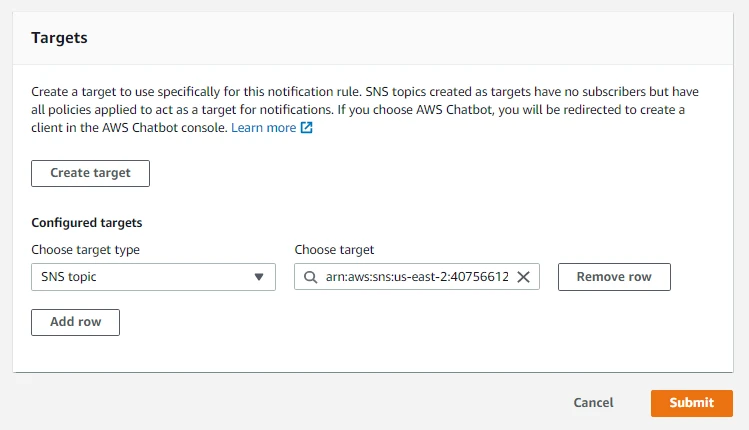Click the caret arrow in SNS topic dropdown
Viewport: 749px width, 430px height.
[259, 277]
